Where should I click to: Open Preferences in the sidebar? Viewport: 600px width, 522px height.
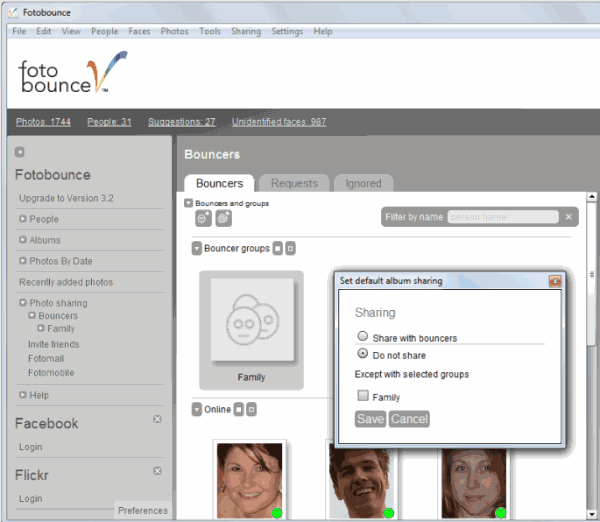pyautogui.click(x=143, y=511)
